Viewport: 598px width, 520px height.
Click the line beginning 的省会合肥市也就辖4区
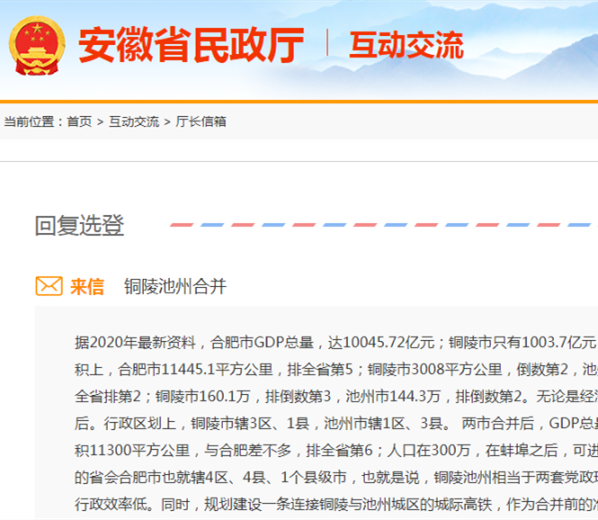click(336, 477)
